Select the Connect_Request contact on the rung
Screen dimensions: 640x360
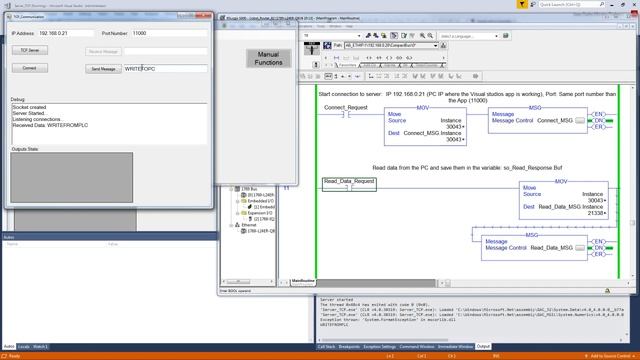tap(346, 115)
